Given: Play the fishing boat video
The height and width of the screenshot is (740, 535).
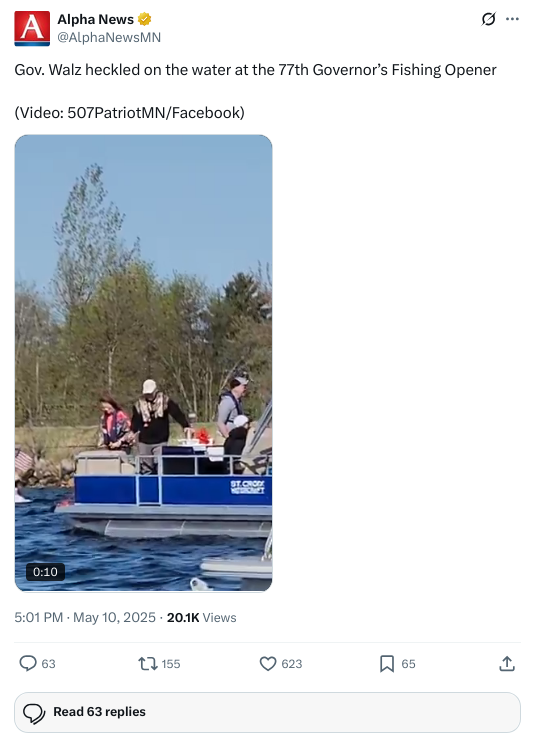Looking at the screenshot, I should [x=143, y=363].
